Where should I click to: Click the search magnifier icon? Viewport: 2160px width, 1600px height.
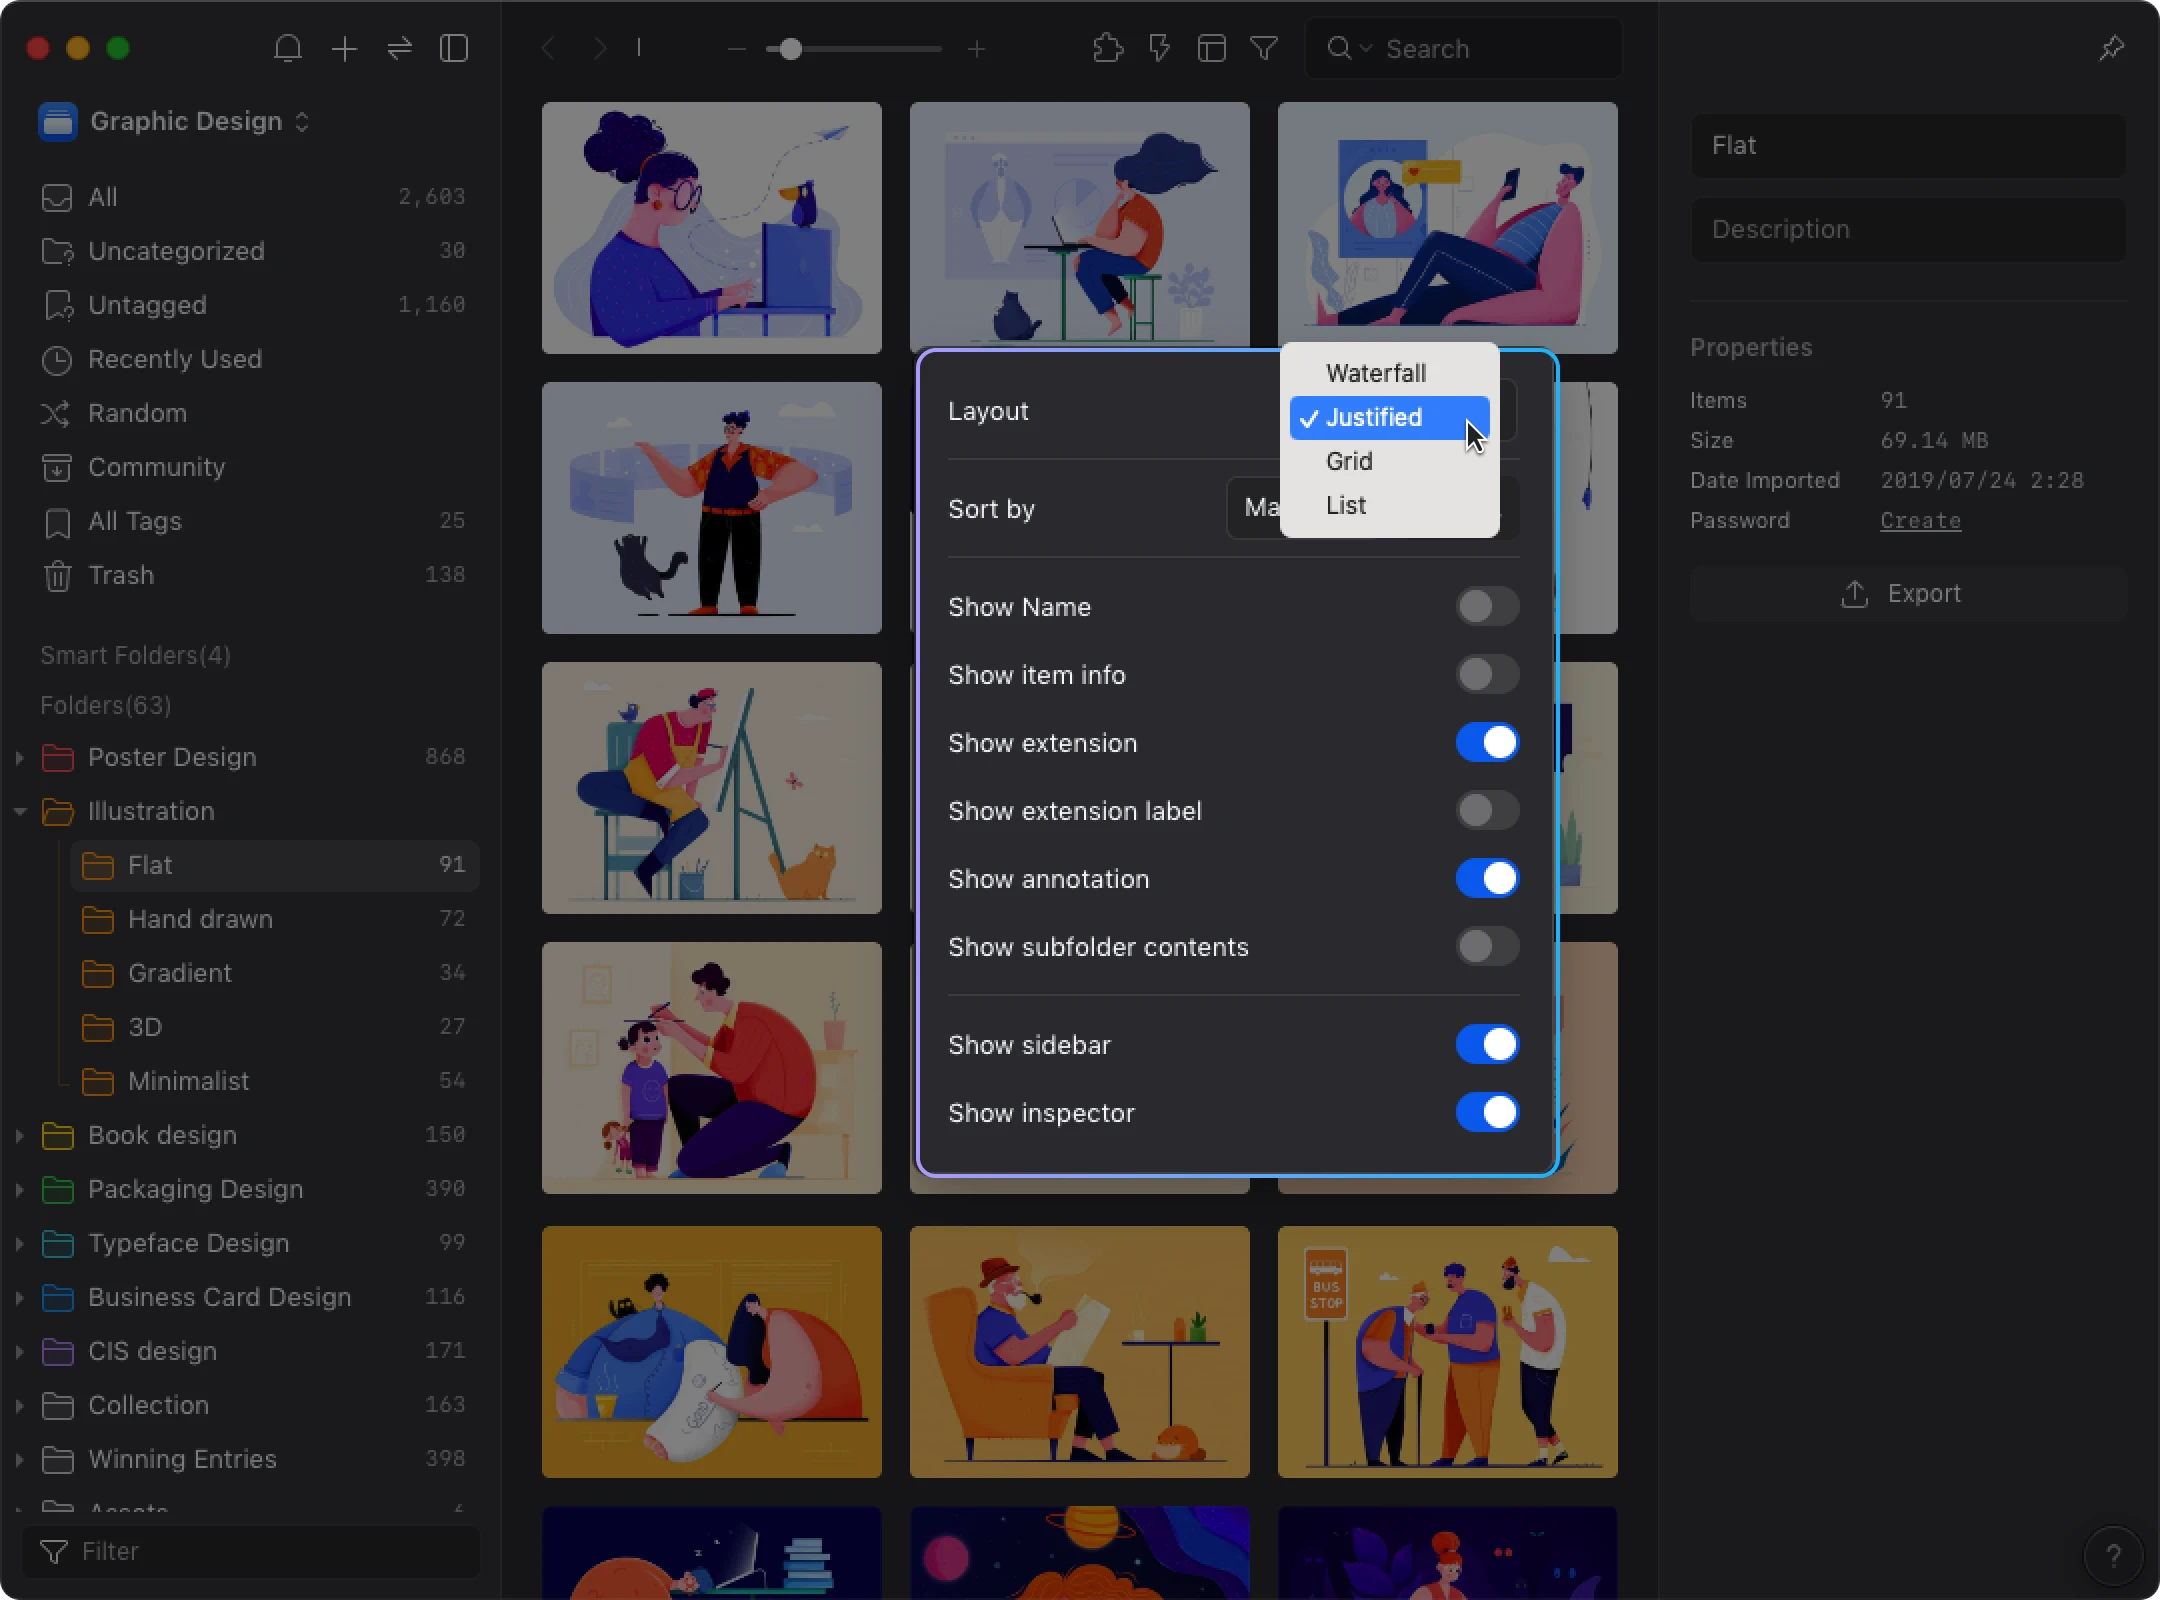[x=1338, y=48]
